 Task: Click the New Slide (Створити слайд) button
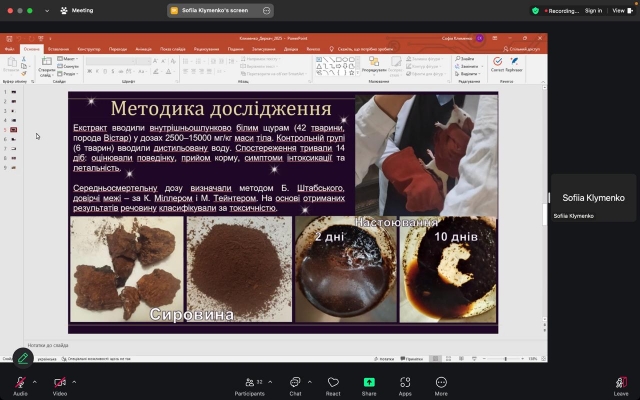pos(47,67)
